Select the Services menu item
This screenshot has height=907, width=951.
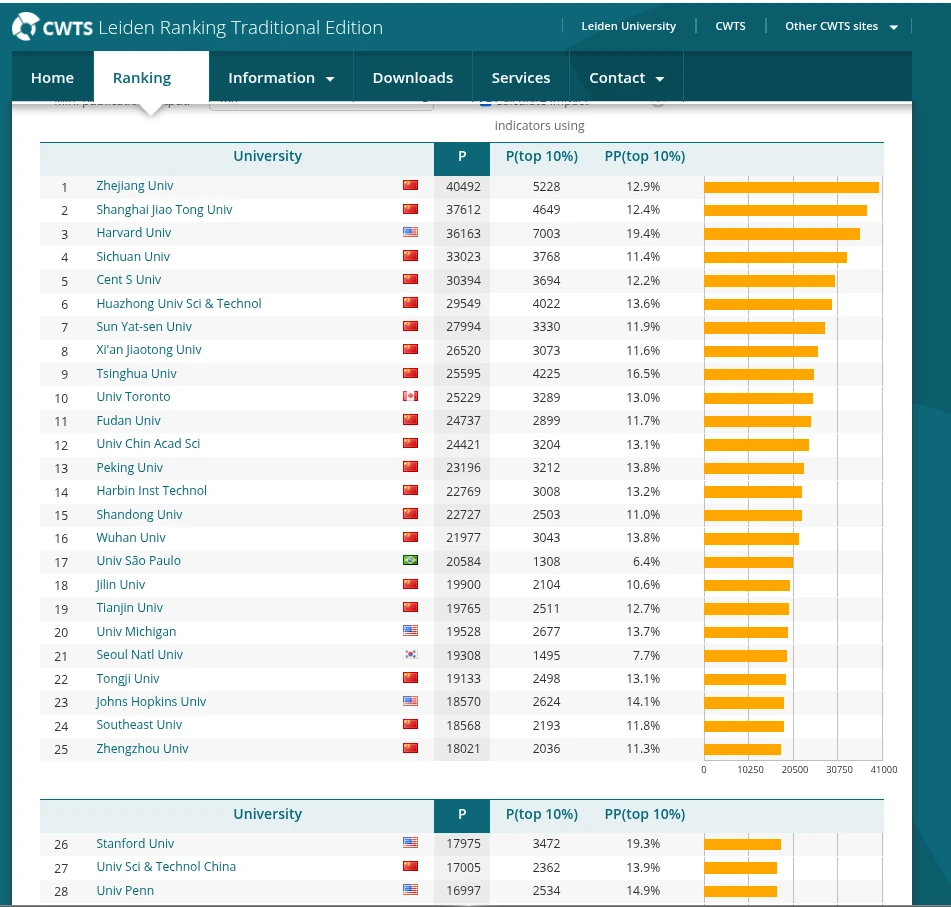[520, 78]
